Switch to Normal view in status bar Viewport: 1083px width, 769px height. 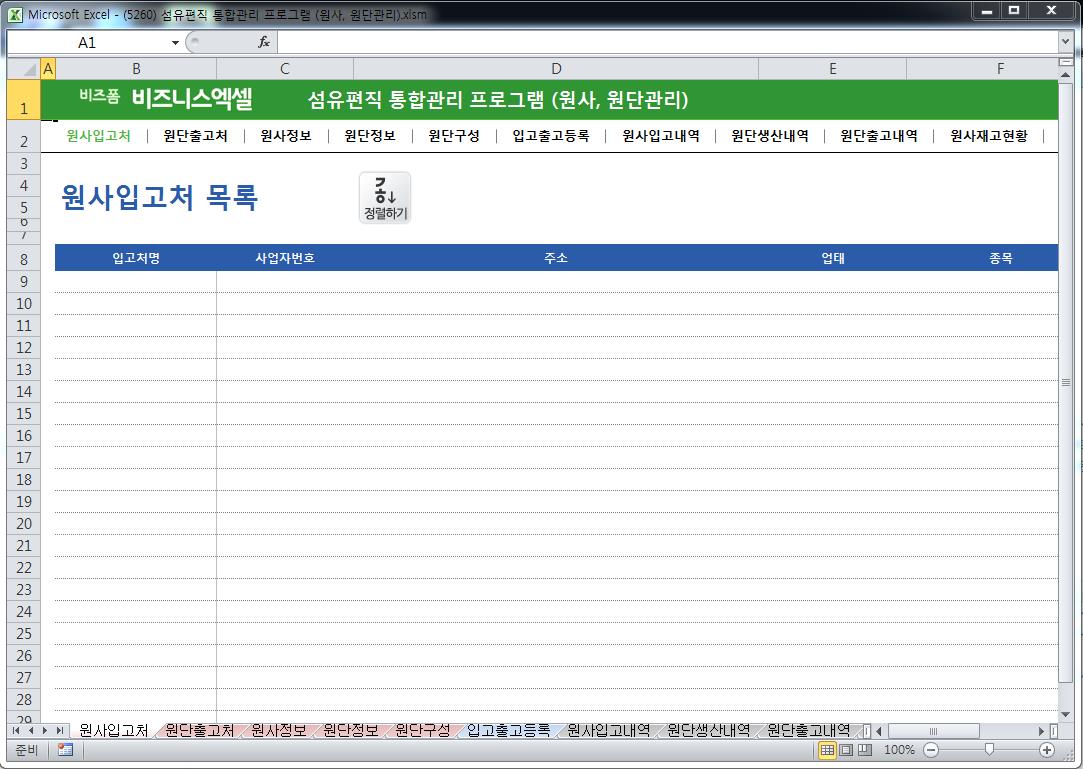tap(827, 750)
